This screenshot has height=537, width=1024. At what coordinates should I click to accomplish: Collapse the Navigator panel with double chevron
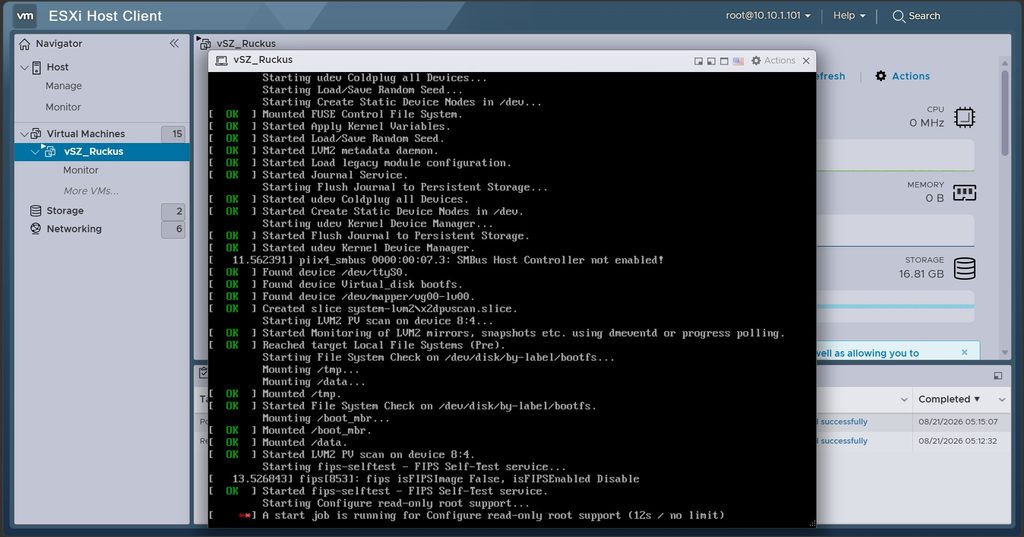(174, 43)
